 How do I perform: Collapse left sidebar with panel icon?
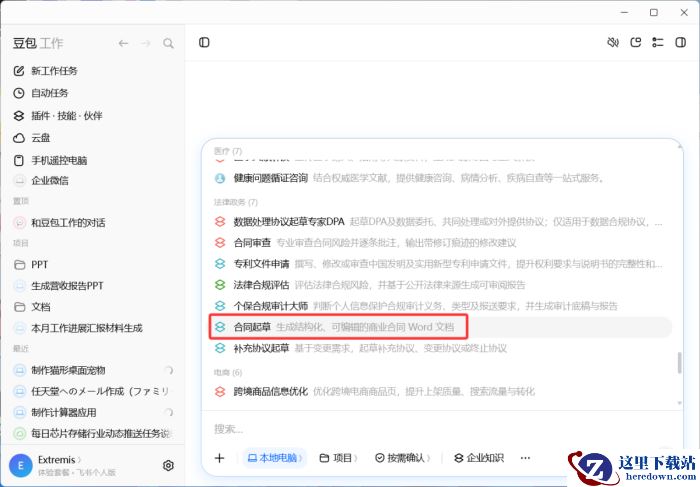(x=204, y=42)
